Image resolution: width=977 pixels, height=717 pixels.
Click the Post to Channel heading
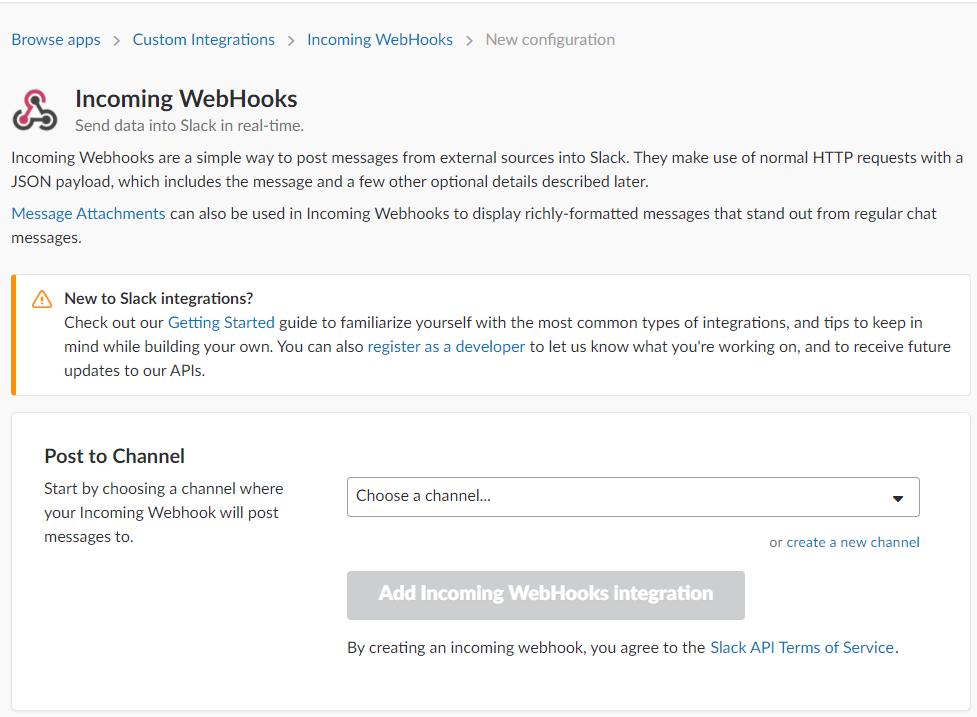pos(115,456)
